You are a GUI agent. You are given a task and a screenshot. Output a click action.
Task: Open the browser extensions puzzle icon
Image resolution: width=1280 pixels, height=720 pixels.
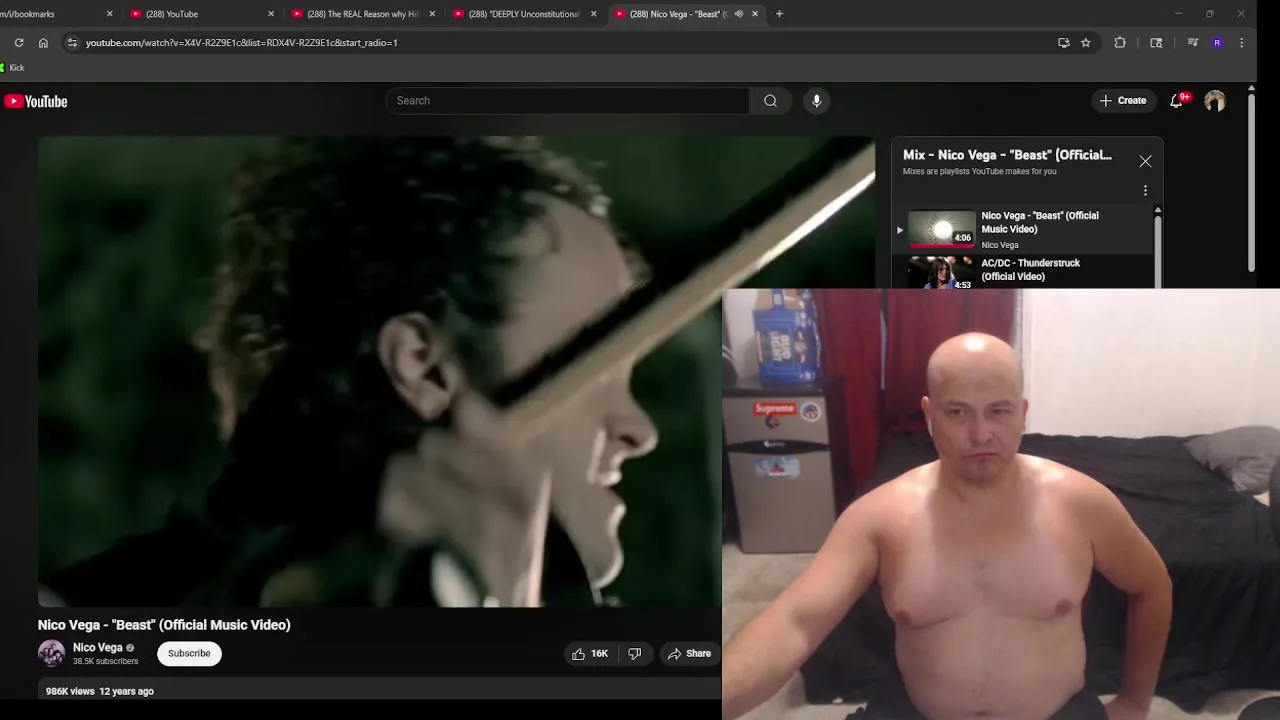pyautogui.click(x=1120, y=43)
